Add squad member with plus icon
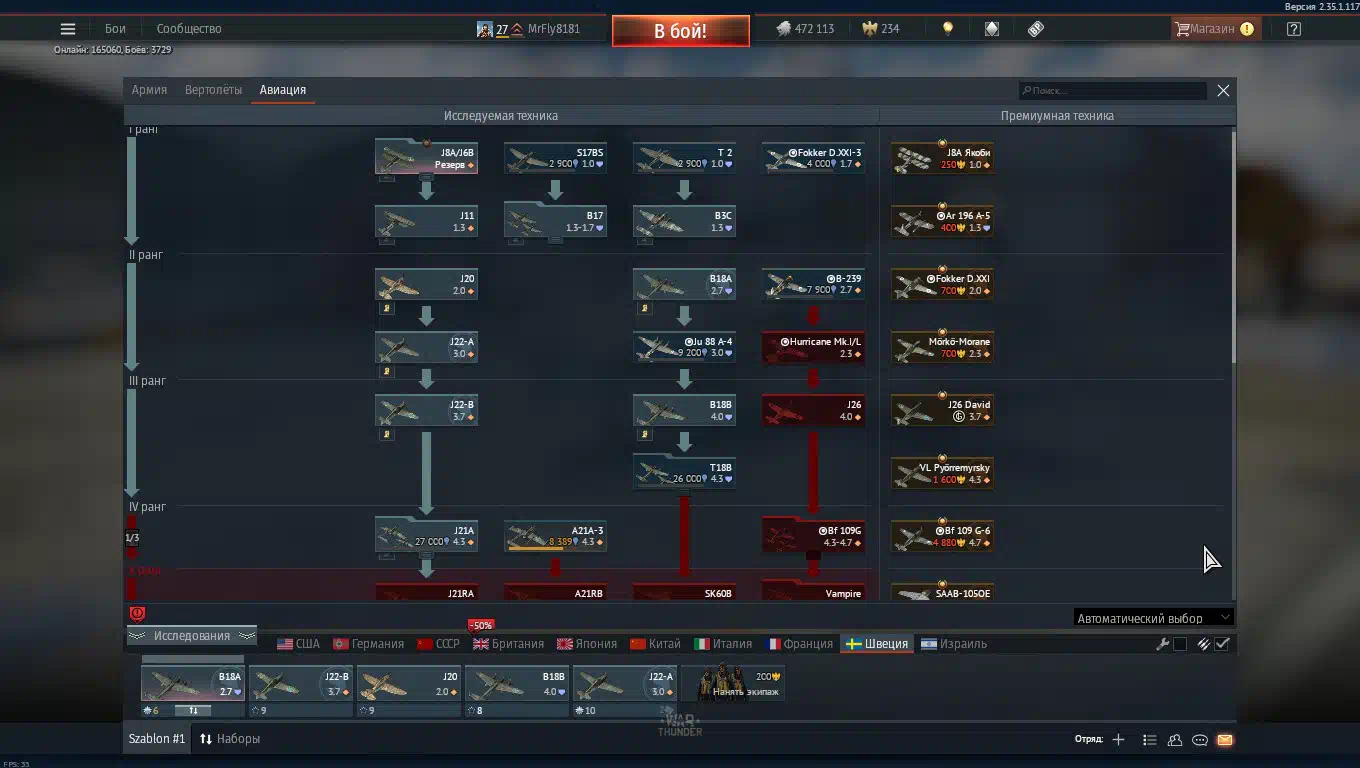The width and height of the screenshot is (1360, 768). [1118, 740]
